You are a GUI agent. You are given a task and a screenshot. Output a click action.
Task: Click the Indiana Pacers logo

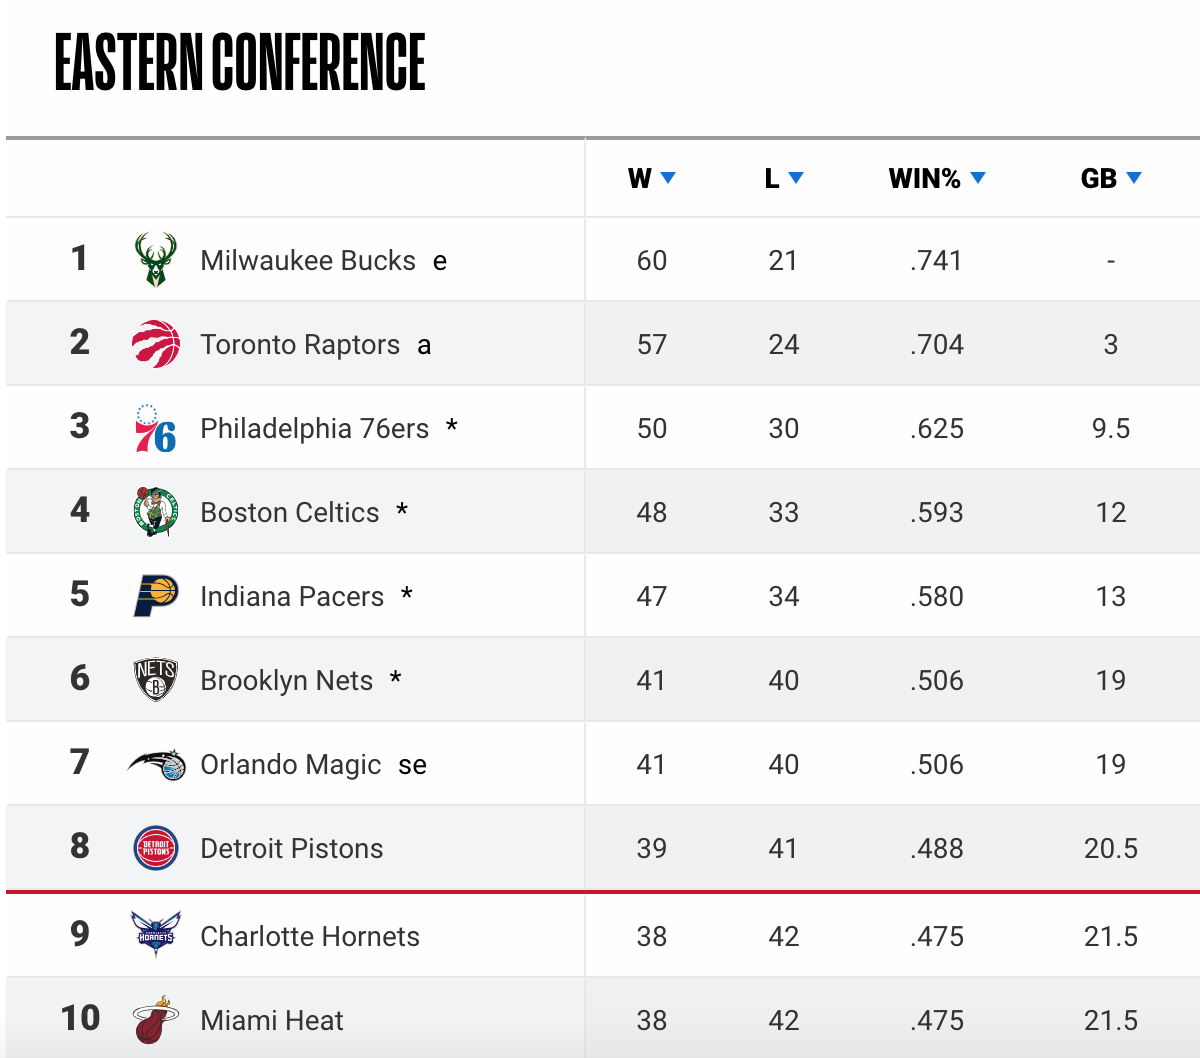(x=156, y=596)
